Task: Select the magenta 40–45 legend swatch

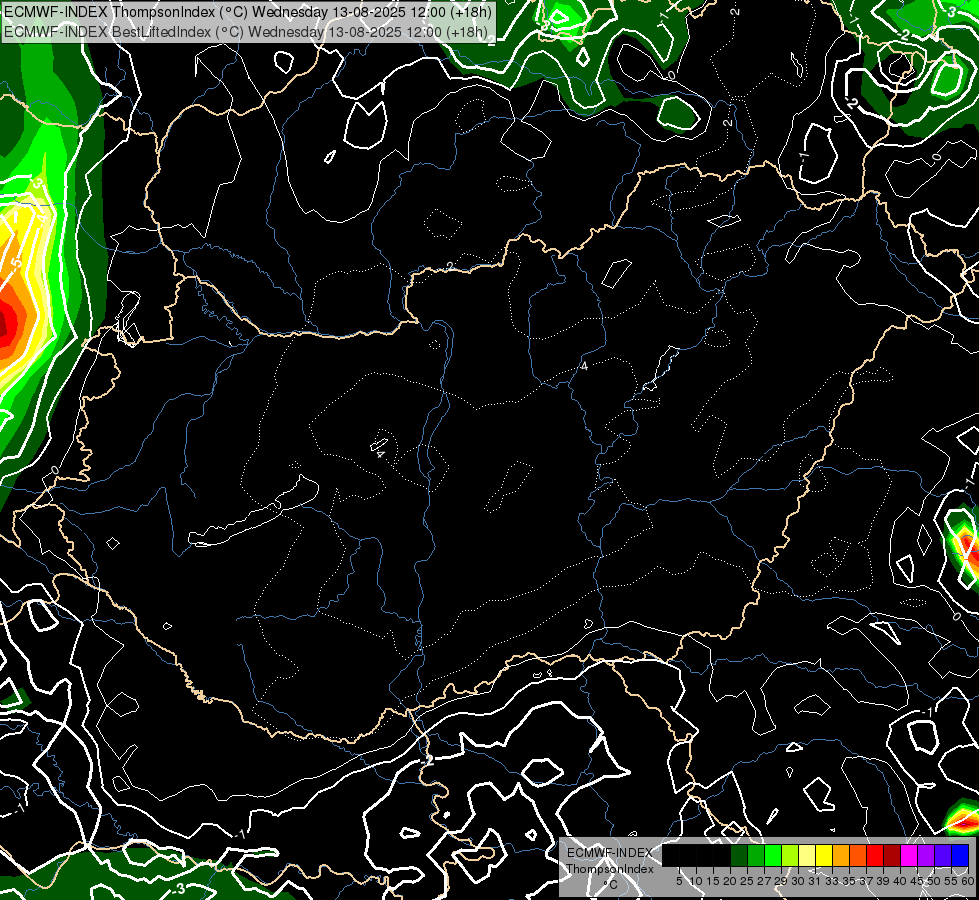Action: [909, 855]
